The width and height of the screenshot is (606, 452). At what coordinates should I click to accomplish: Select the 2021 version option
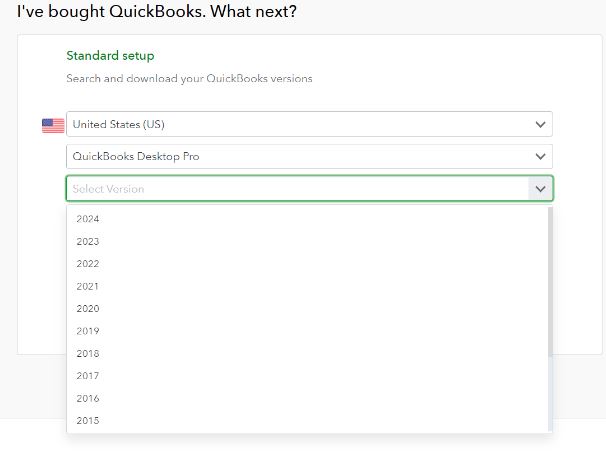tap(307, 286)
